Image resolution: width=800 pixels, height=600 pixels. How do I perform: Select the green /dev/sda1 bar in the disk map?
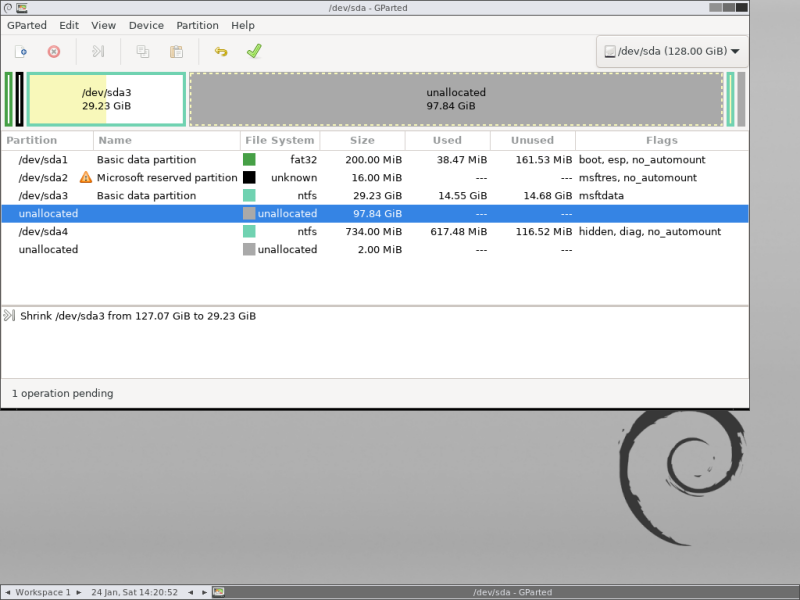[9, 99]
